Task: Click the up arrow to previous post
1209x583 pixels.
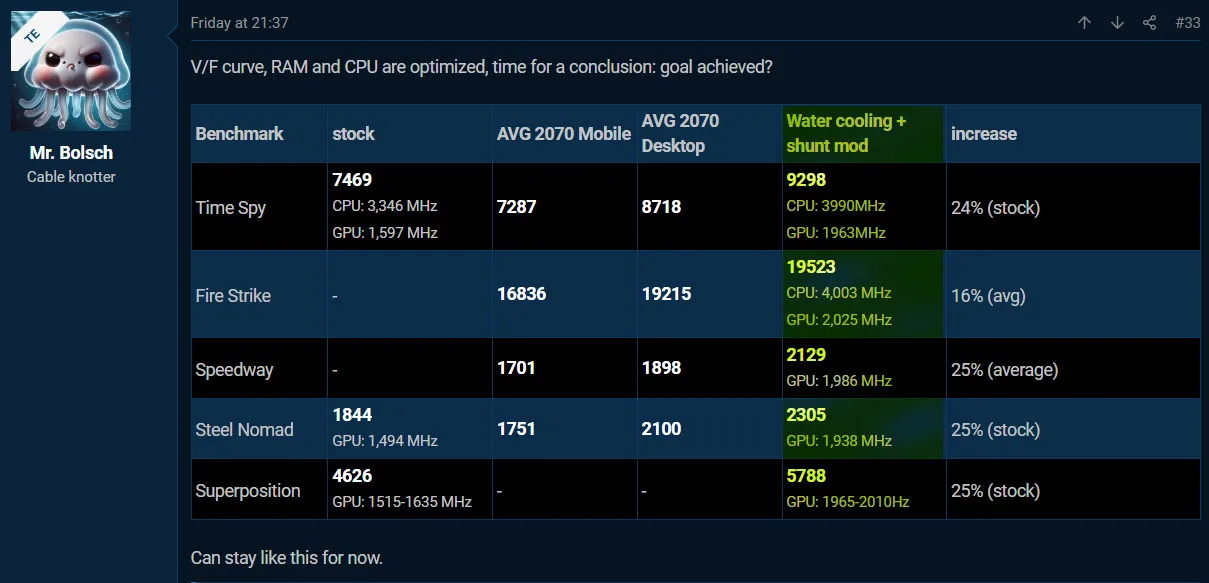Action: [1084, 23]
